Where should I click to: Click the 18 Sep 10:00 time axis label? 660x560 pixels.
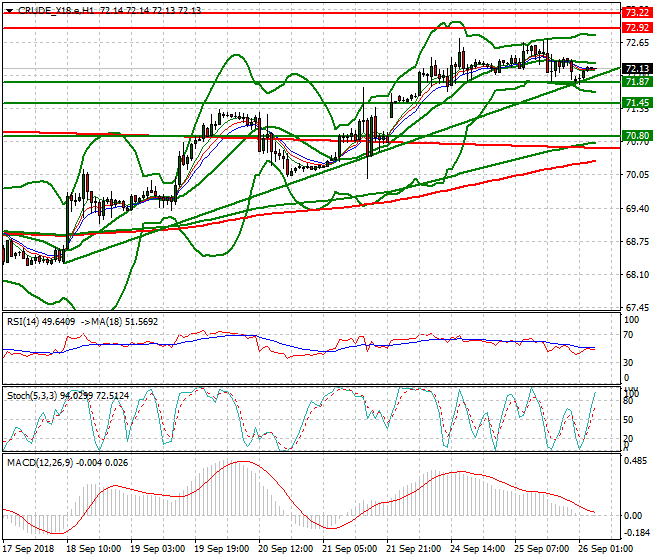click(95, 549)
